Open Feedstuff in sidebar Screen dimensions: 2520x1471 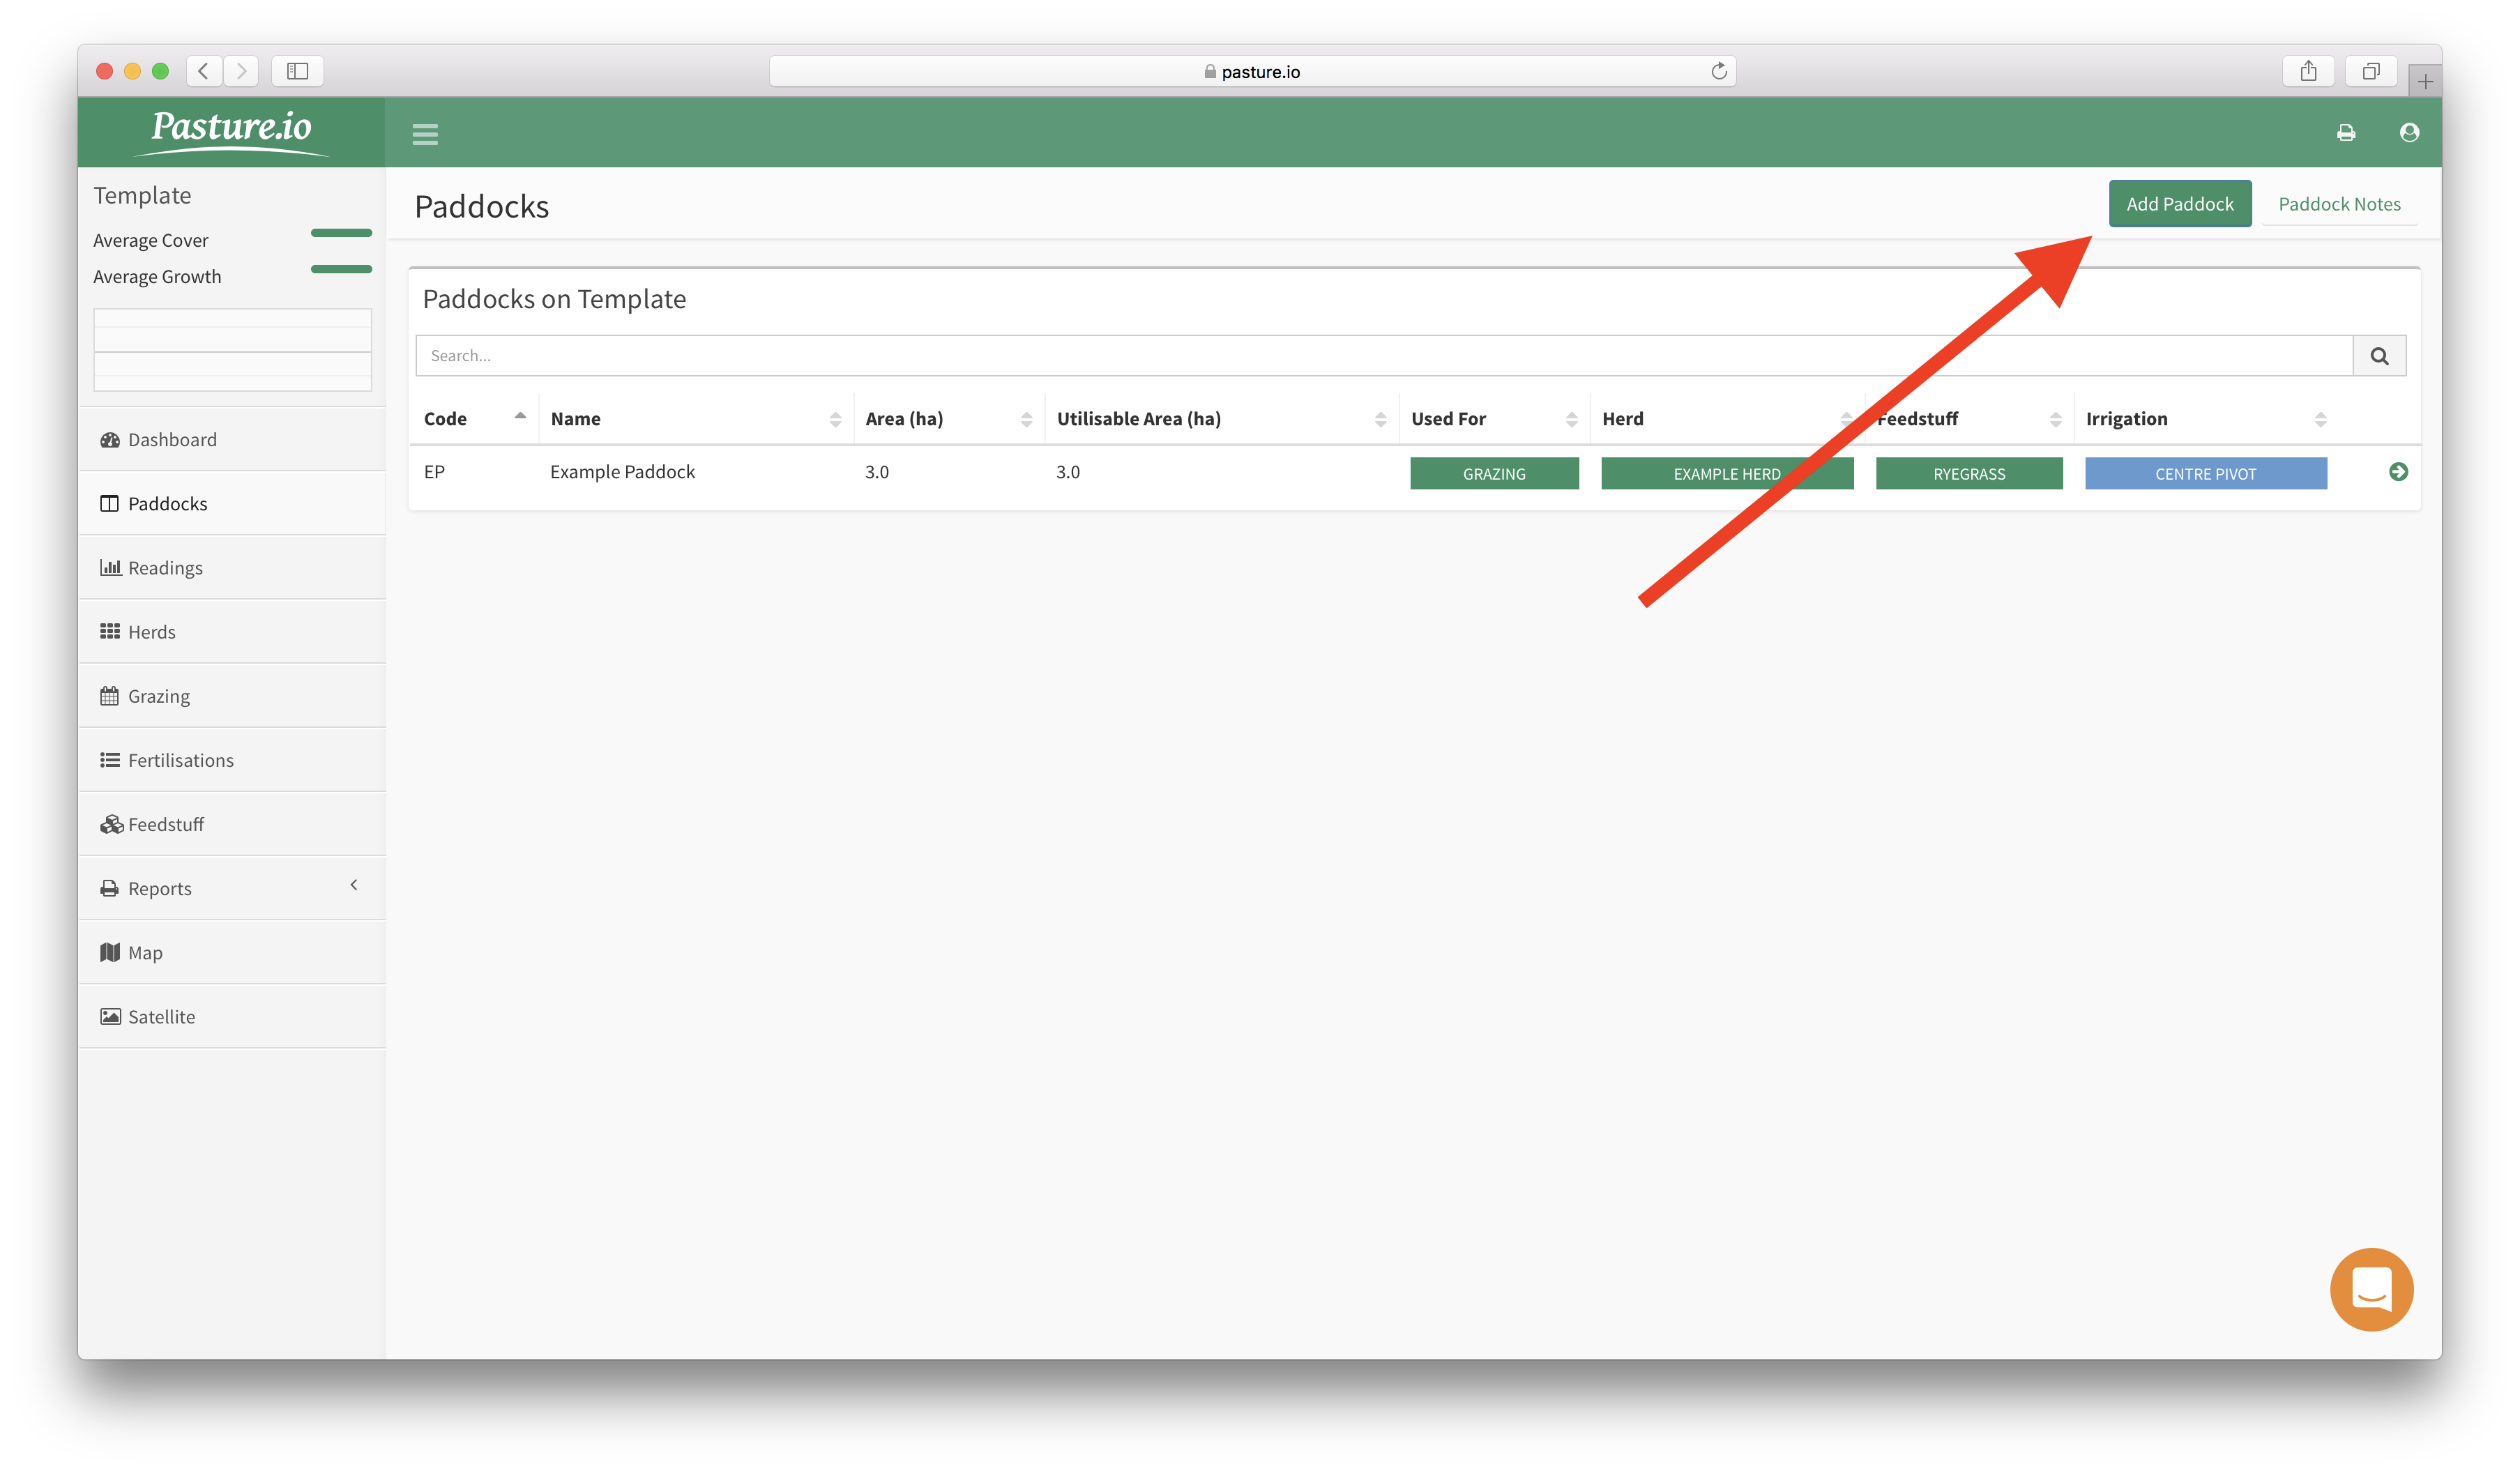[232, 824]
